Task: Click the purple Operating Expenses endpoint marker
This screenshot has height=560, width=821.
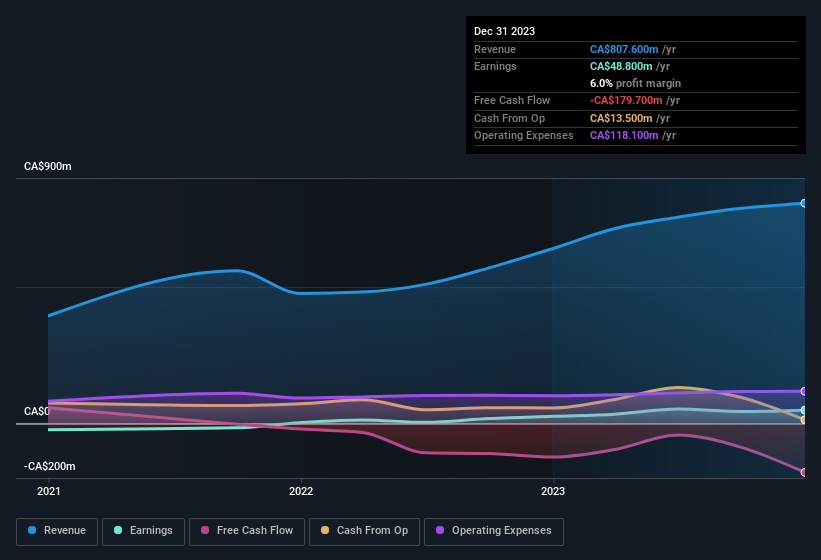Action: click(803, 391)
